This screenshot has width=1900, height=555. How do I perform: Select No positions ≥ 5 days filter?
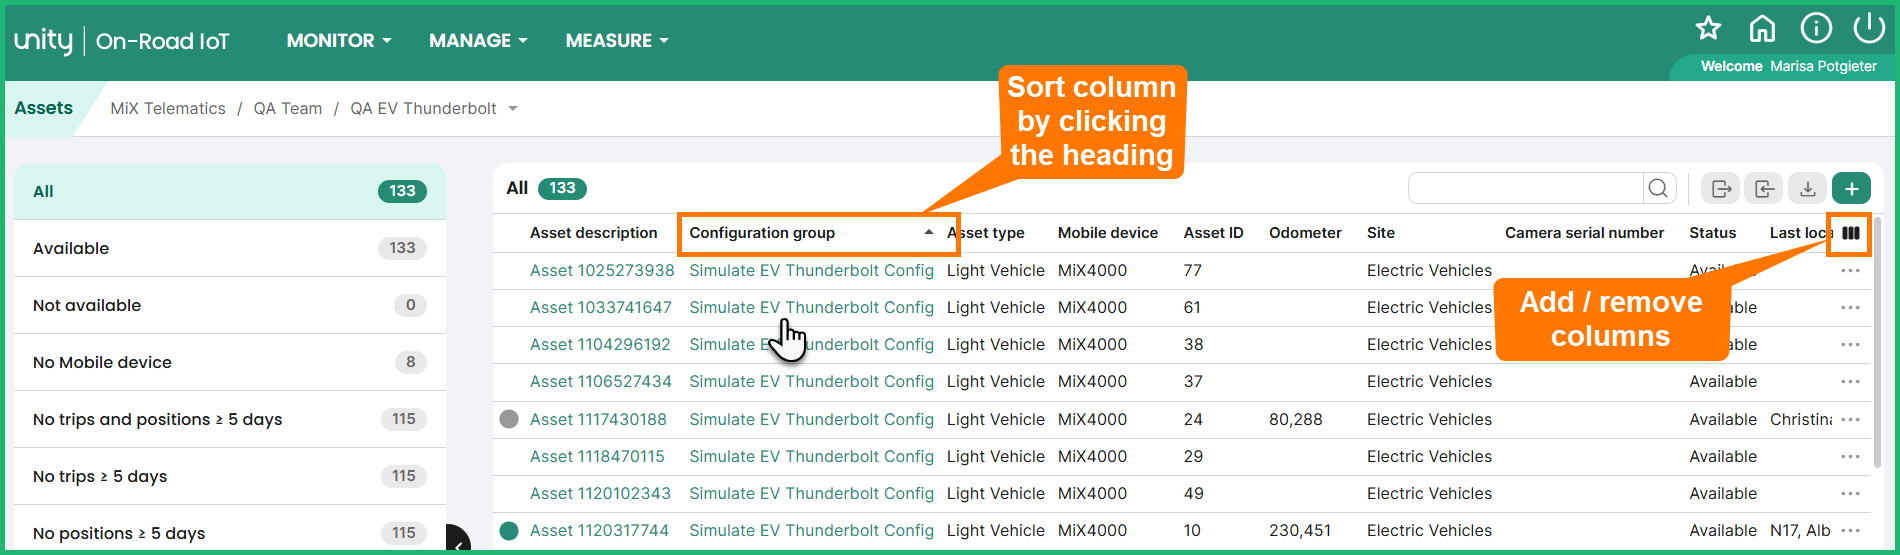230,531
